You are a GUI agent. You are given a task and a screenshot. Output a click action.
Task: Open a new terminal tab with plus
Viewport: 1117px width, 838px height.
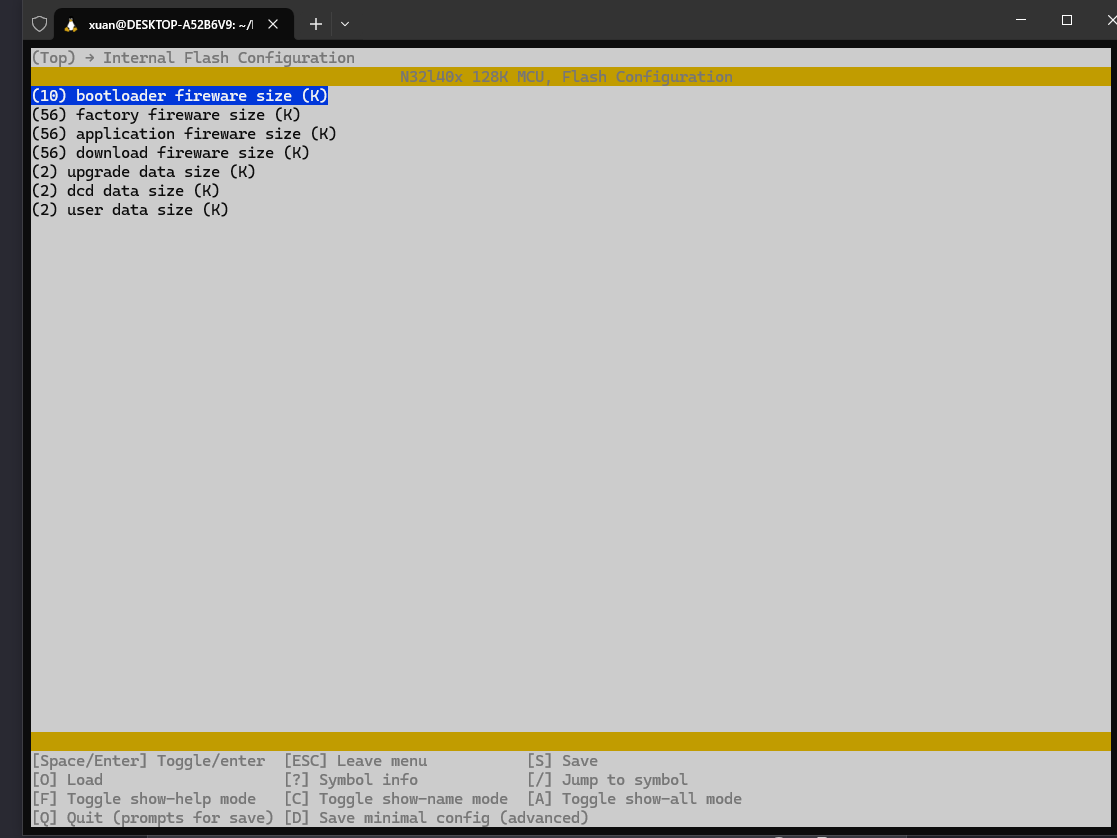click(316, 24)
